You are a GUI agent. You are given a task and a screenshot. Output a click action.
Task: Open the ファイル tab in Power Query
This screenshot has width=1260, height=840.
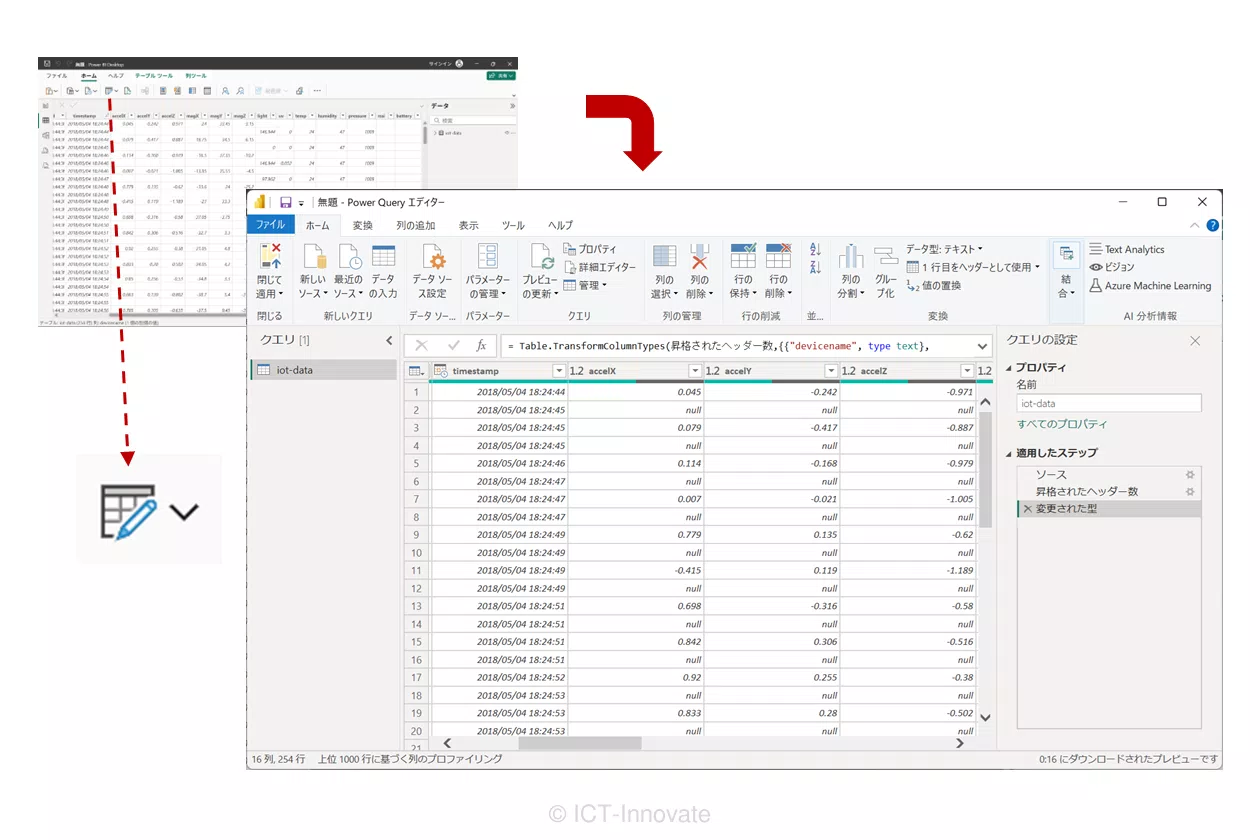click(270, 226)
